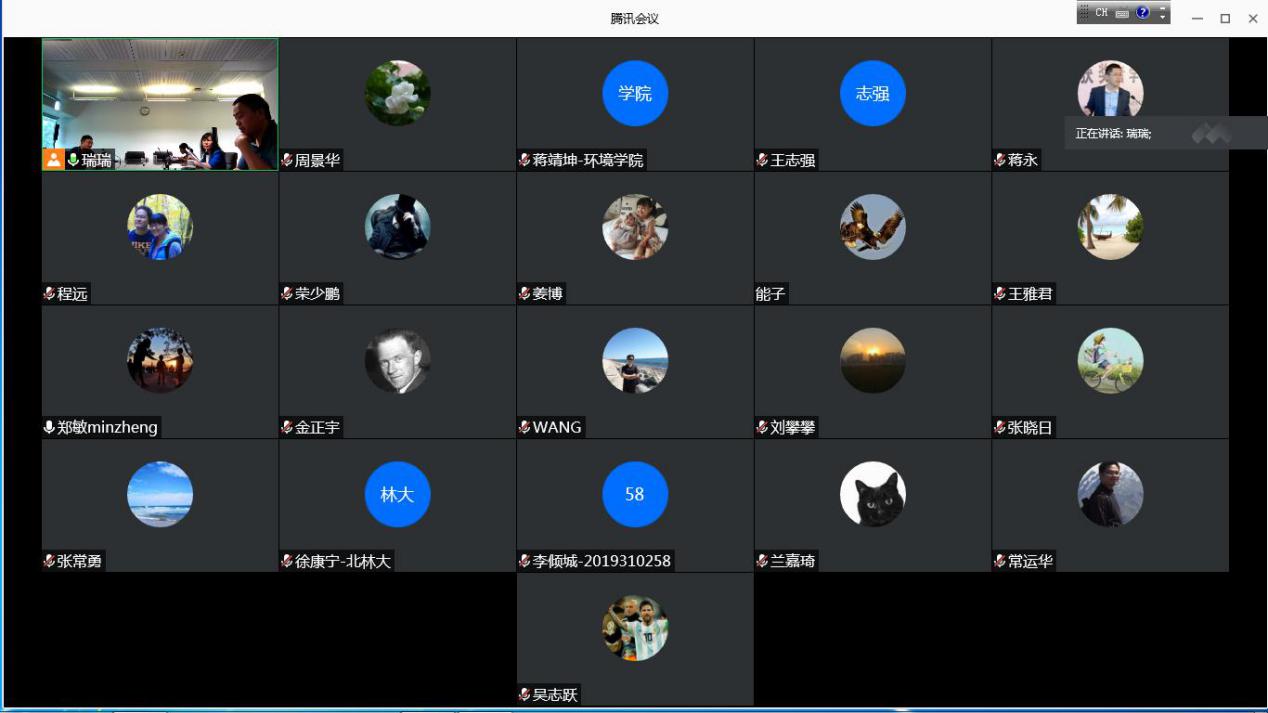The height and width of the screenshot is (713, 1268).
Task: Select the black cat avatar of 兰嘉琦
Action: [x=872, y=494]
